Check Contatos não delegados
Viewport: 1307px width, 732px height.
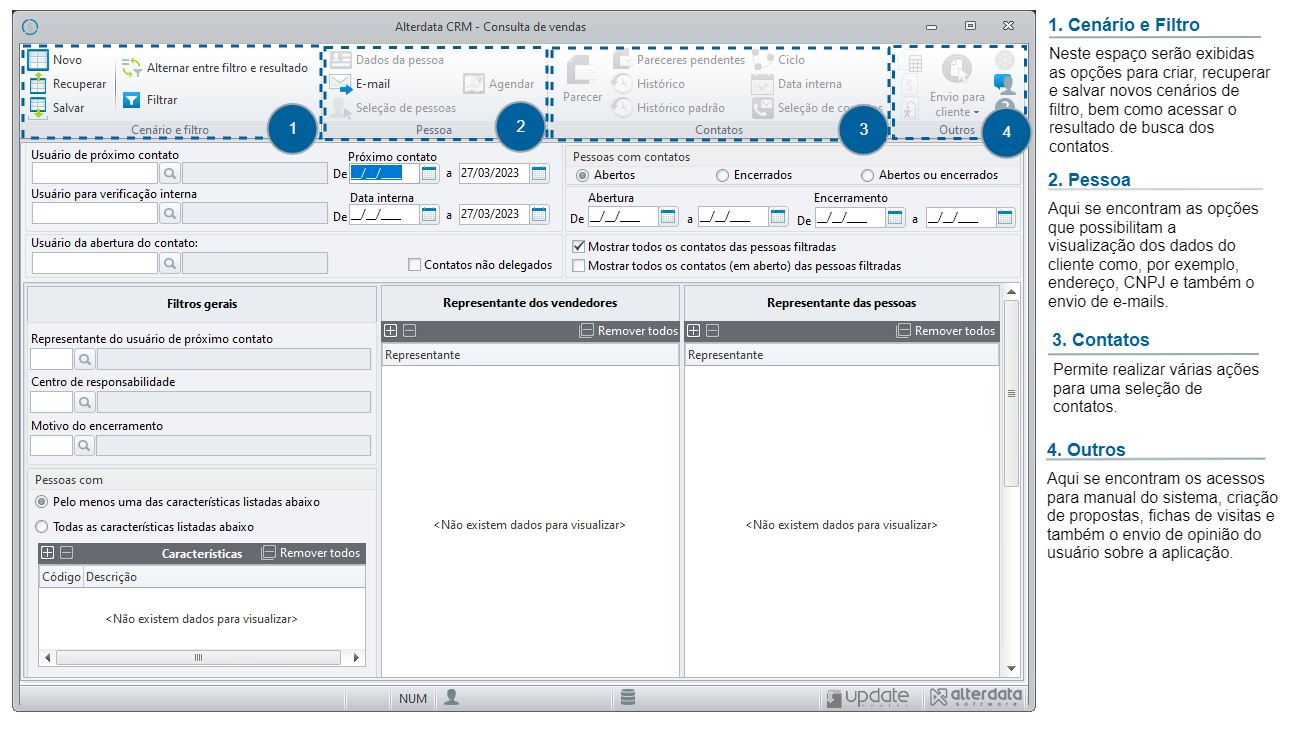[x=414, y=265]
